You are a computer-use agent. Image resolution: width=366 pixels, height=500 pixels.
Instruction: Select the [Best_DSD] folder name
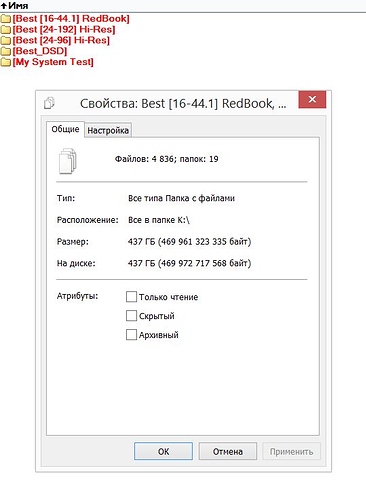(40, 51)
